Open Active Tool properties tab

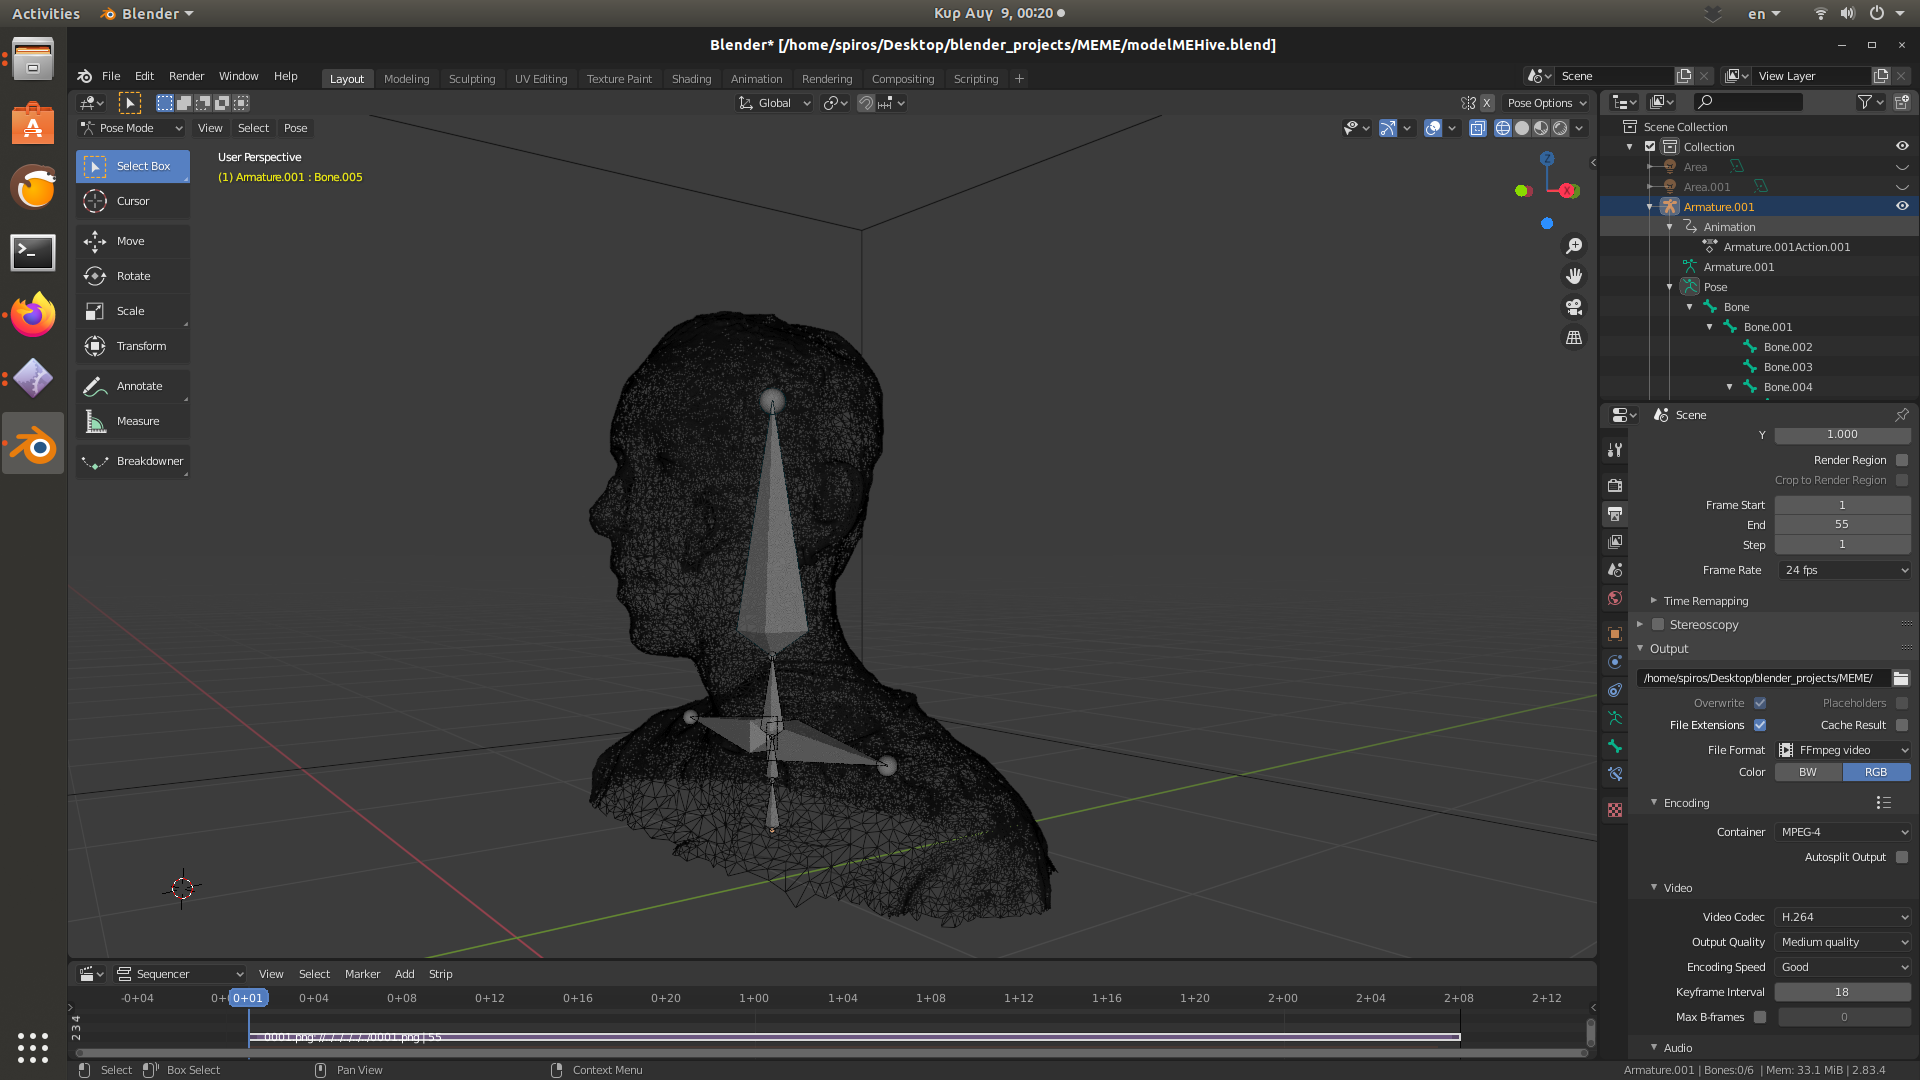[1615, 450]
